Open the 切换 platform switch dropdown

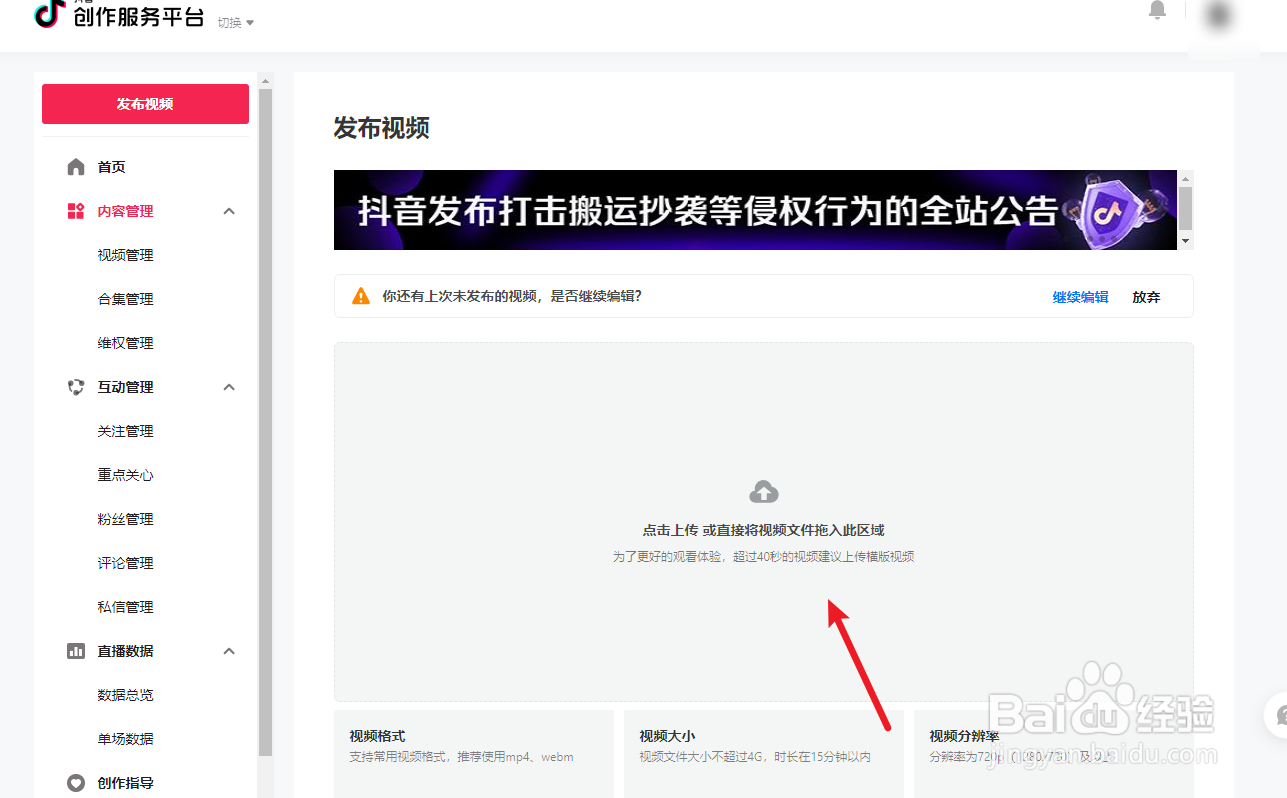[x=236, y=22]
